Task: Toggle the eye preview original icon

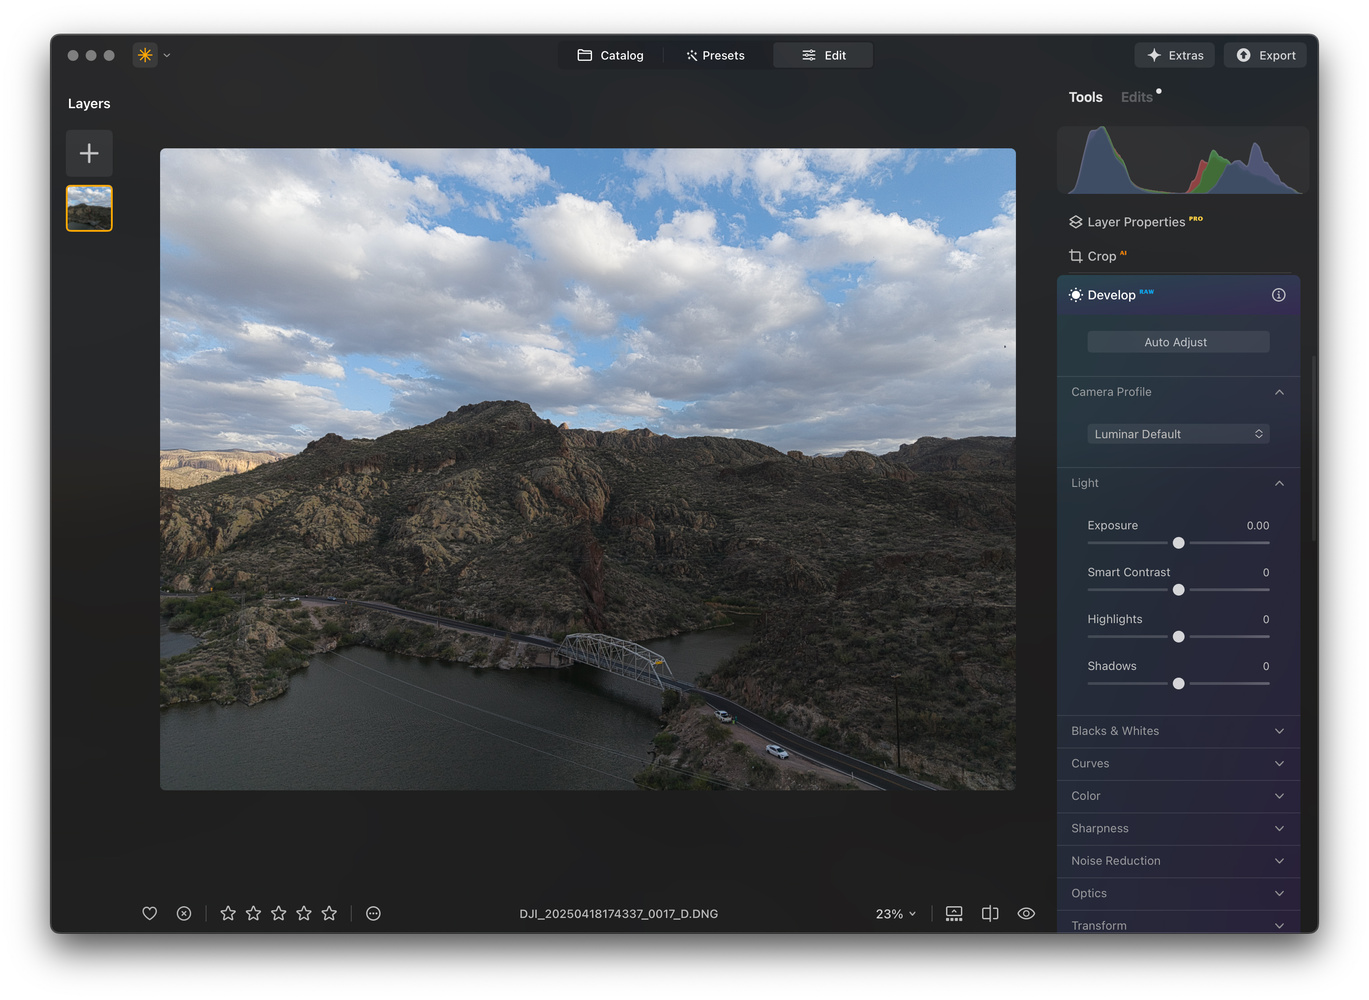Action: (1026, 913)
